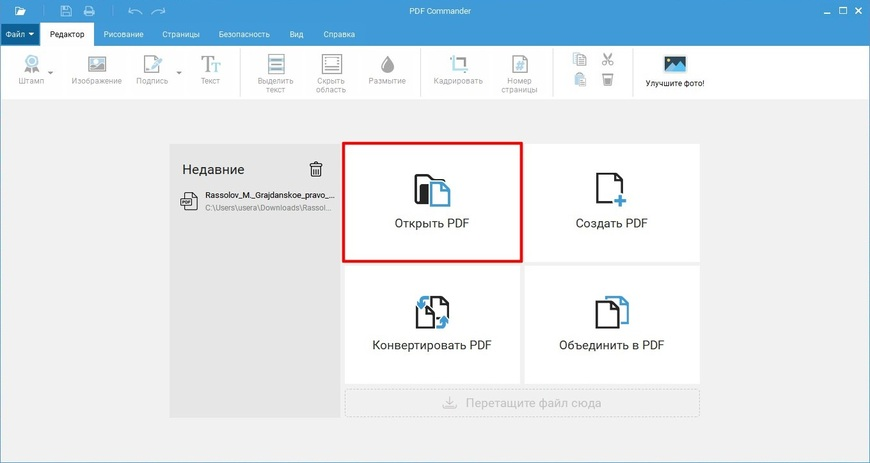The width and height of the screenshot is (870, 463).
Task: Click the file path C:\Users\usera\Downloads text
Action: [x=269, y=208]
